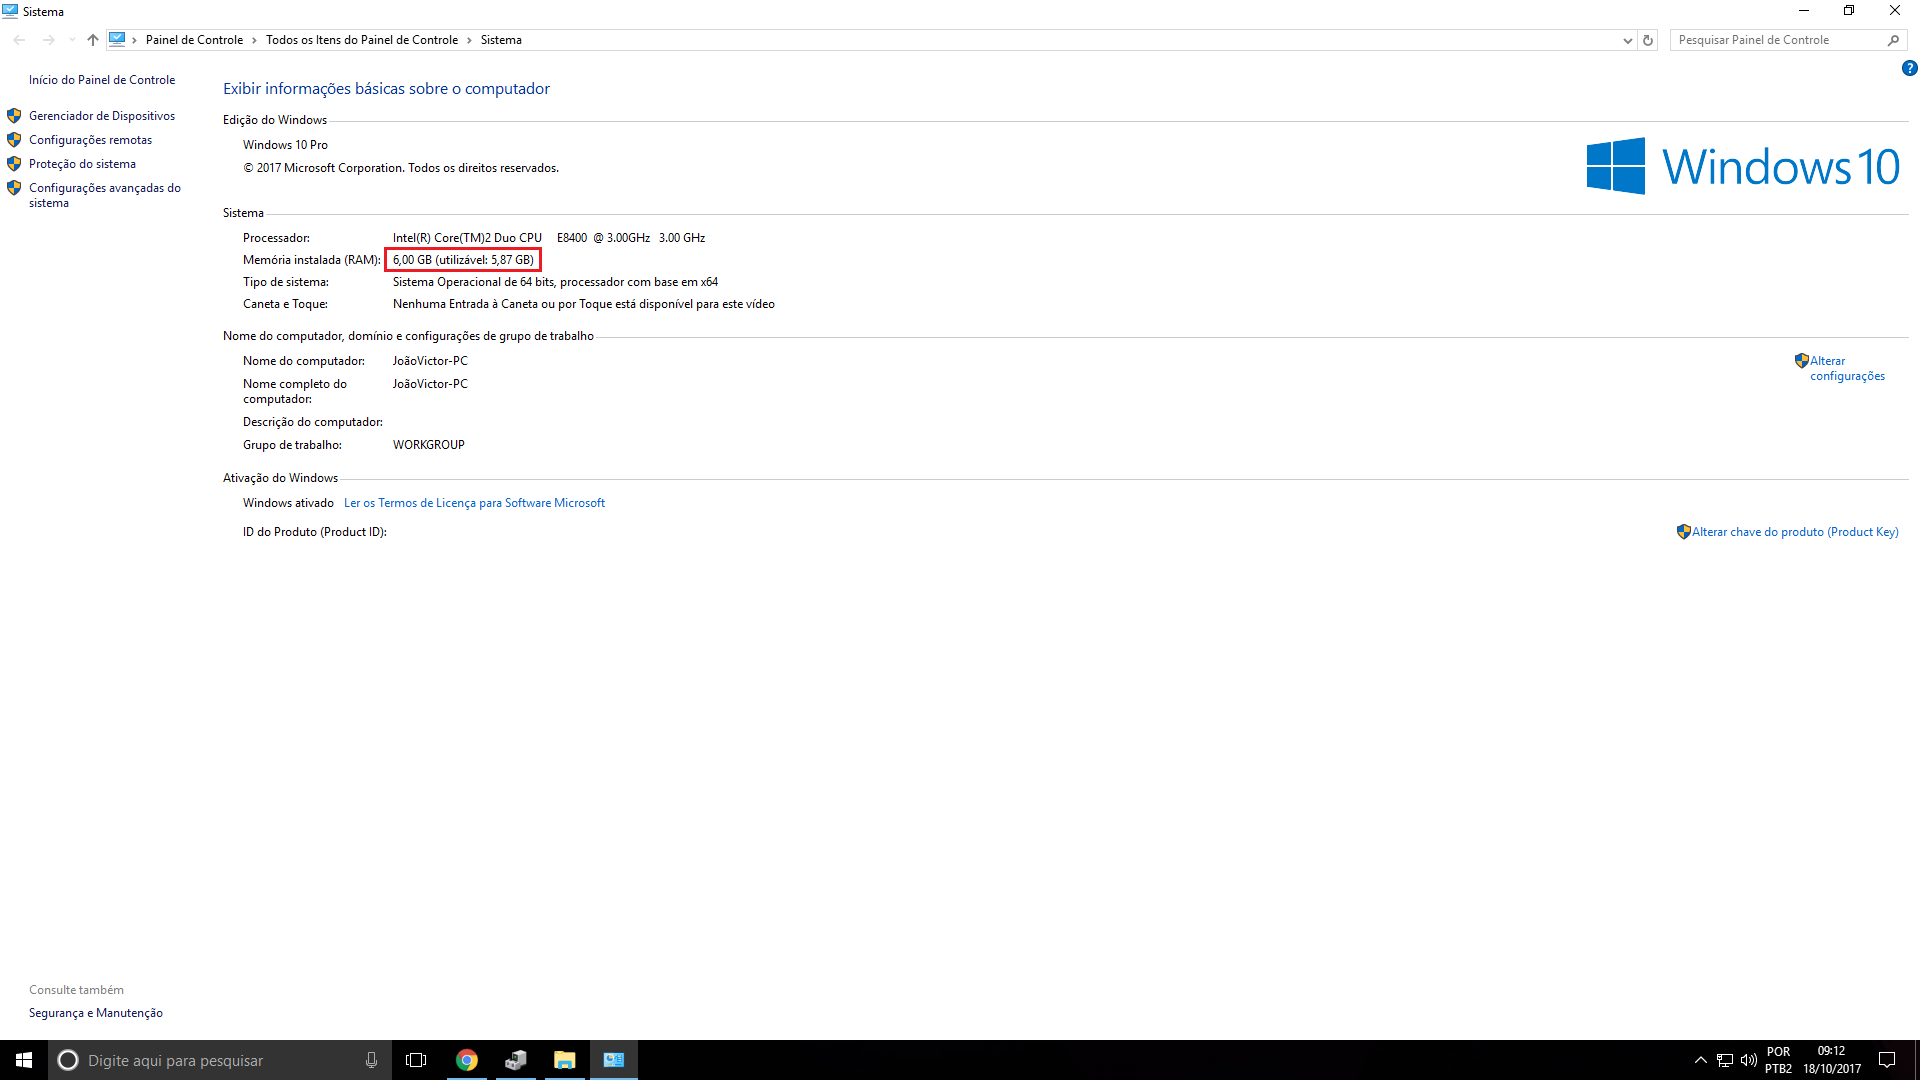Click the volume speaker tray icon
Viewport: 1920px width, 1080px height.
coord(1749,1060)
